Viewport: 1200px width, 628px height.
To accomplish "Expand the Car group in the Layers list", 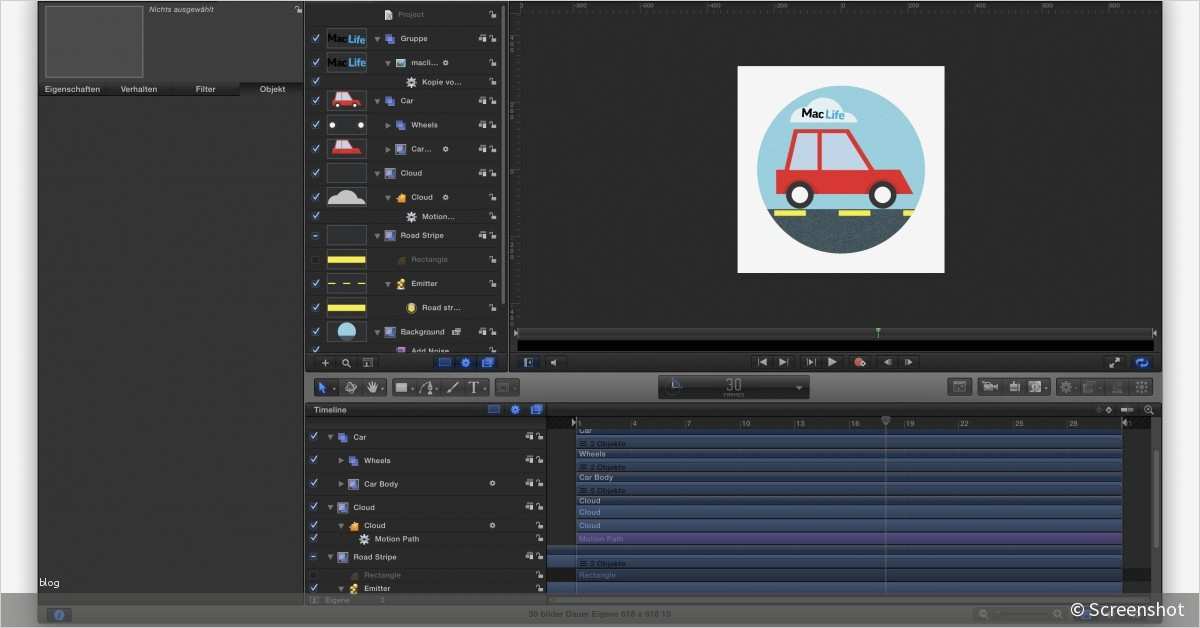I will point(377,100).
